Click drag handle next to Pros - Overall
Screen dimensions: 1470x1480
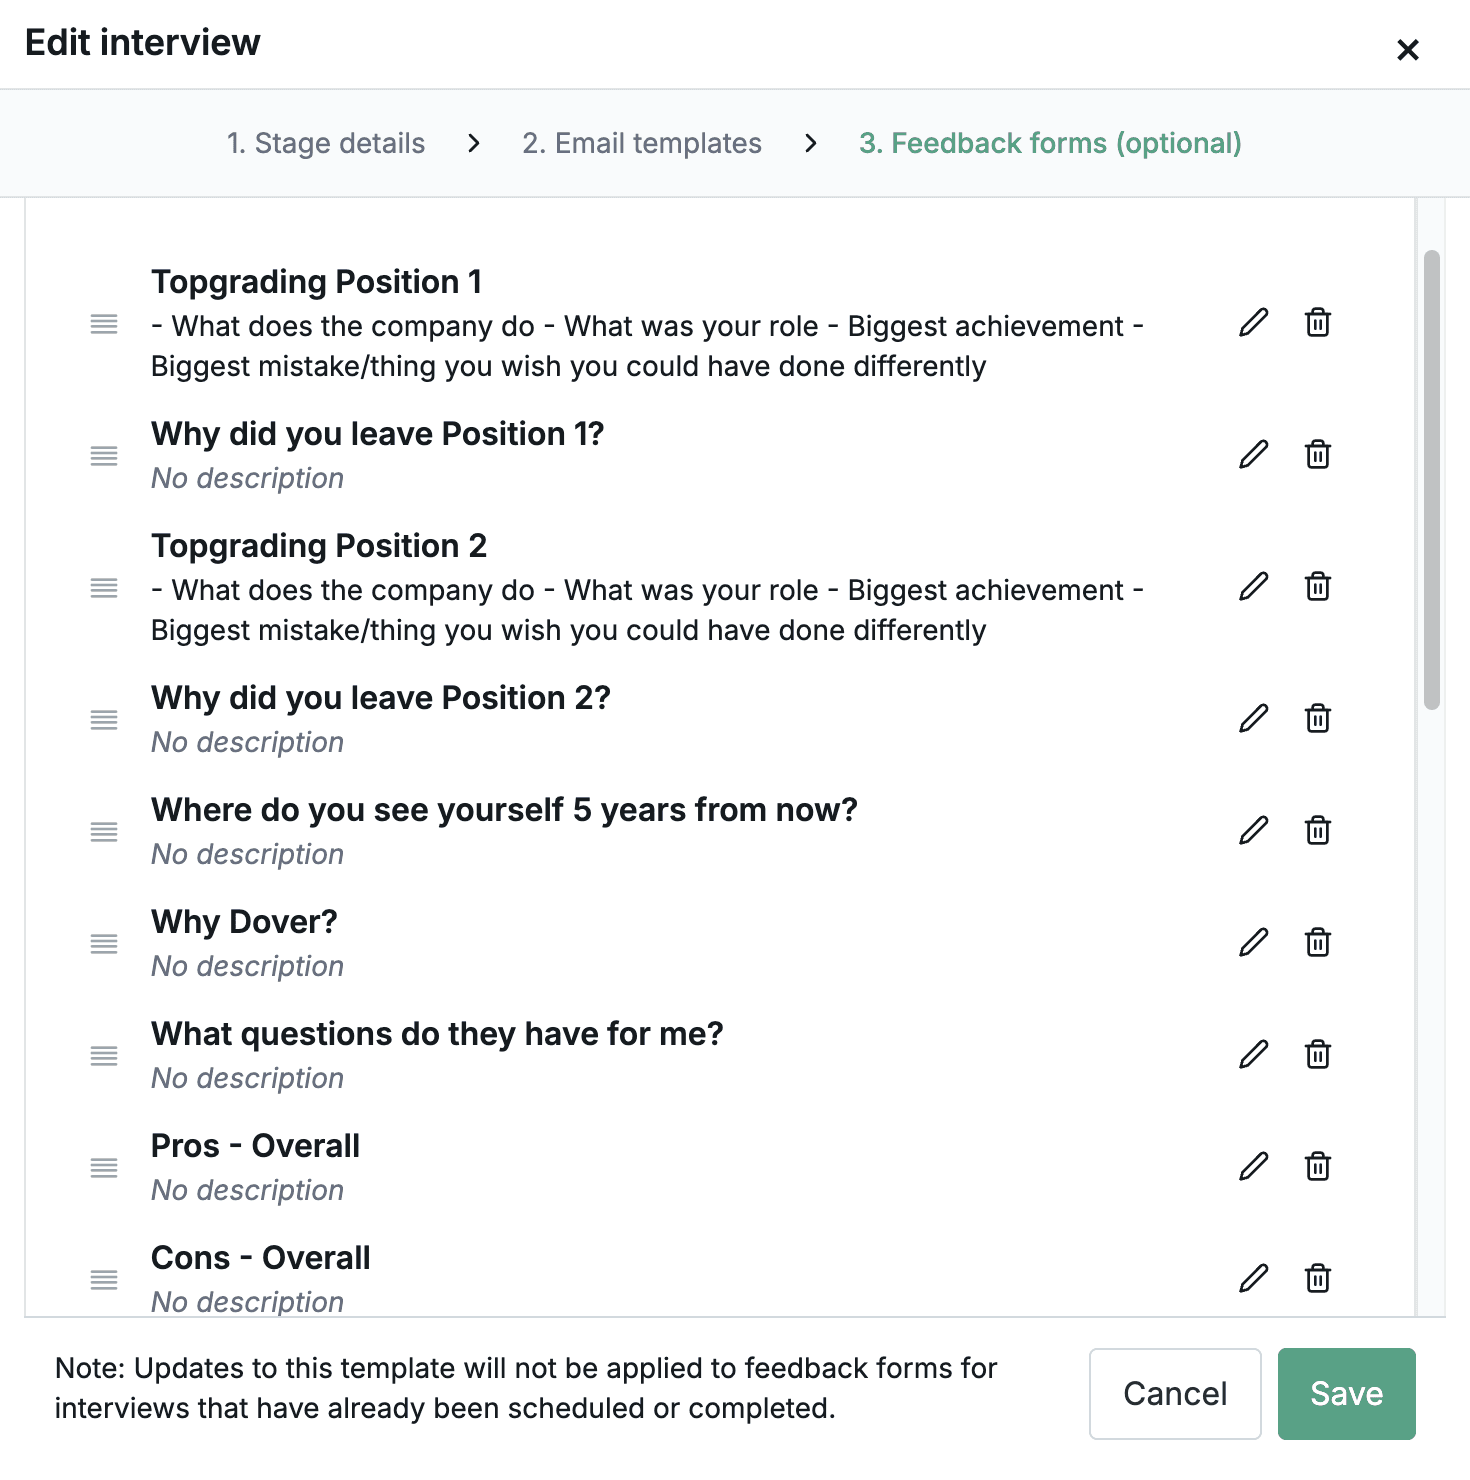(x=104, y=1168)
